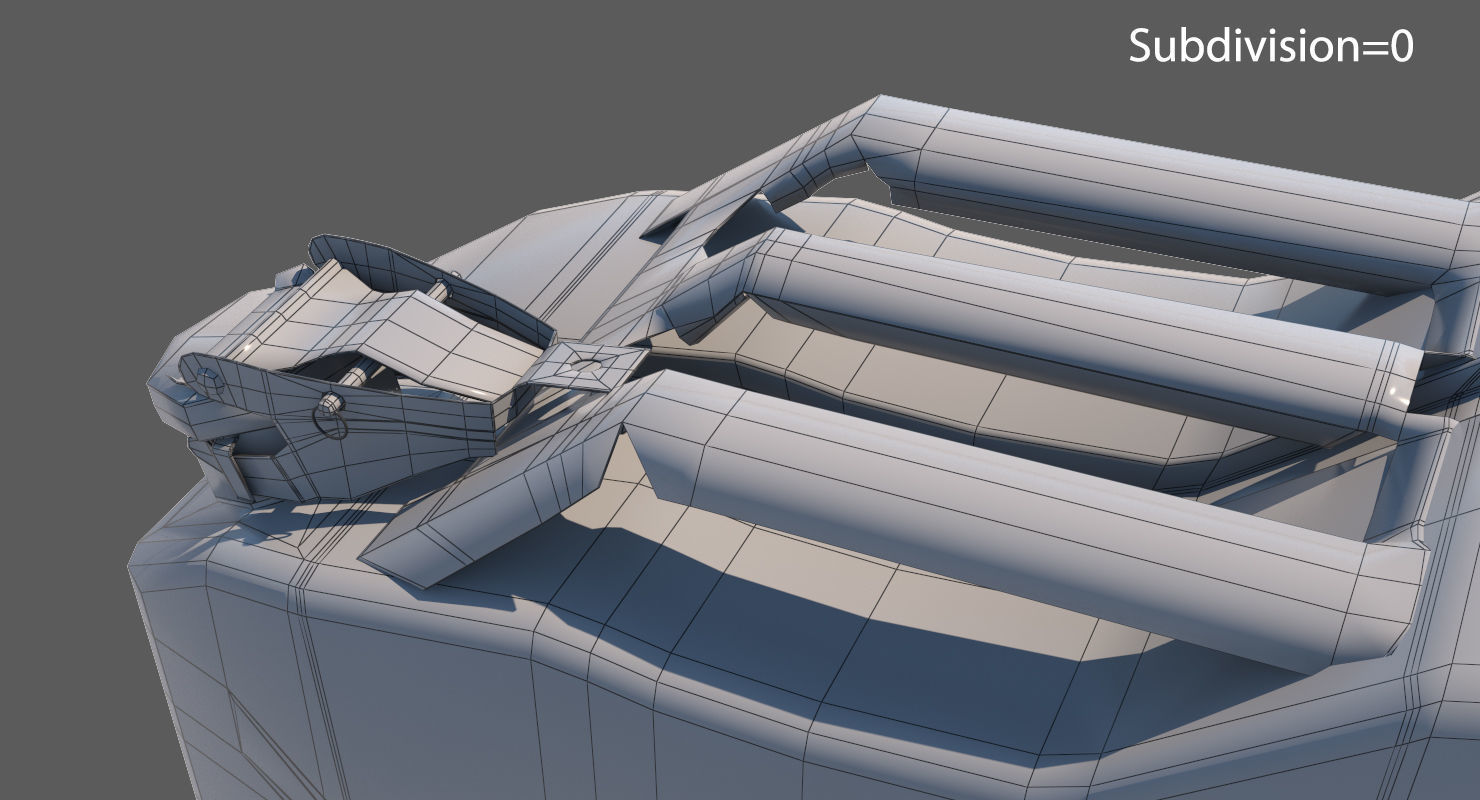
Task: Click the 'Subdivision=0' text label
Action: (1271, 46)
